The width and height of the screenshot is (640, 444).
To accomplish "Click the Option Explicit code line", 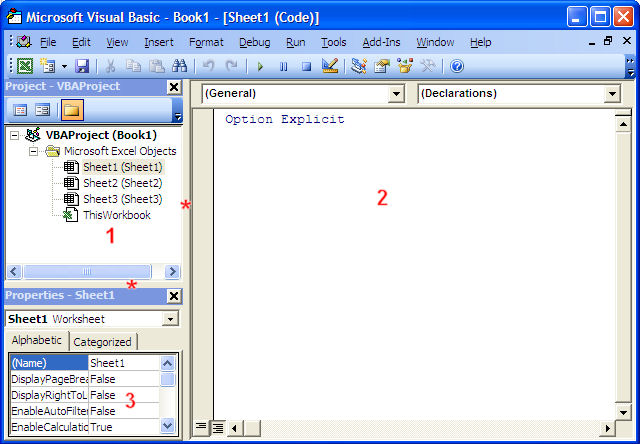I will coord(284,119).
